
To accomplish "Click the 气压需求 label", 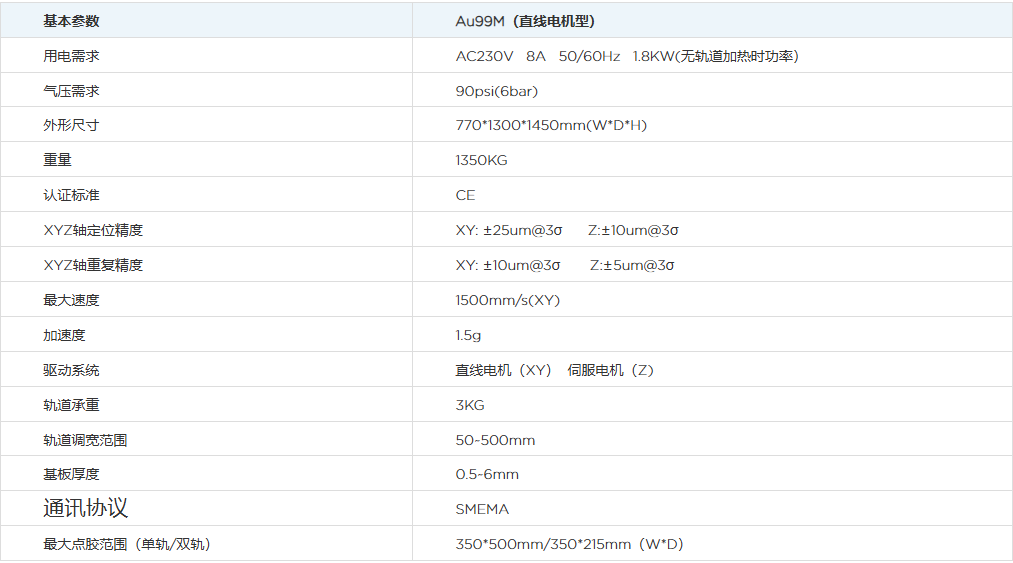I will (71, 91).
